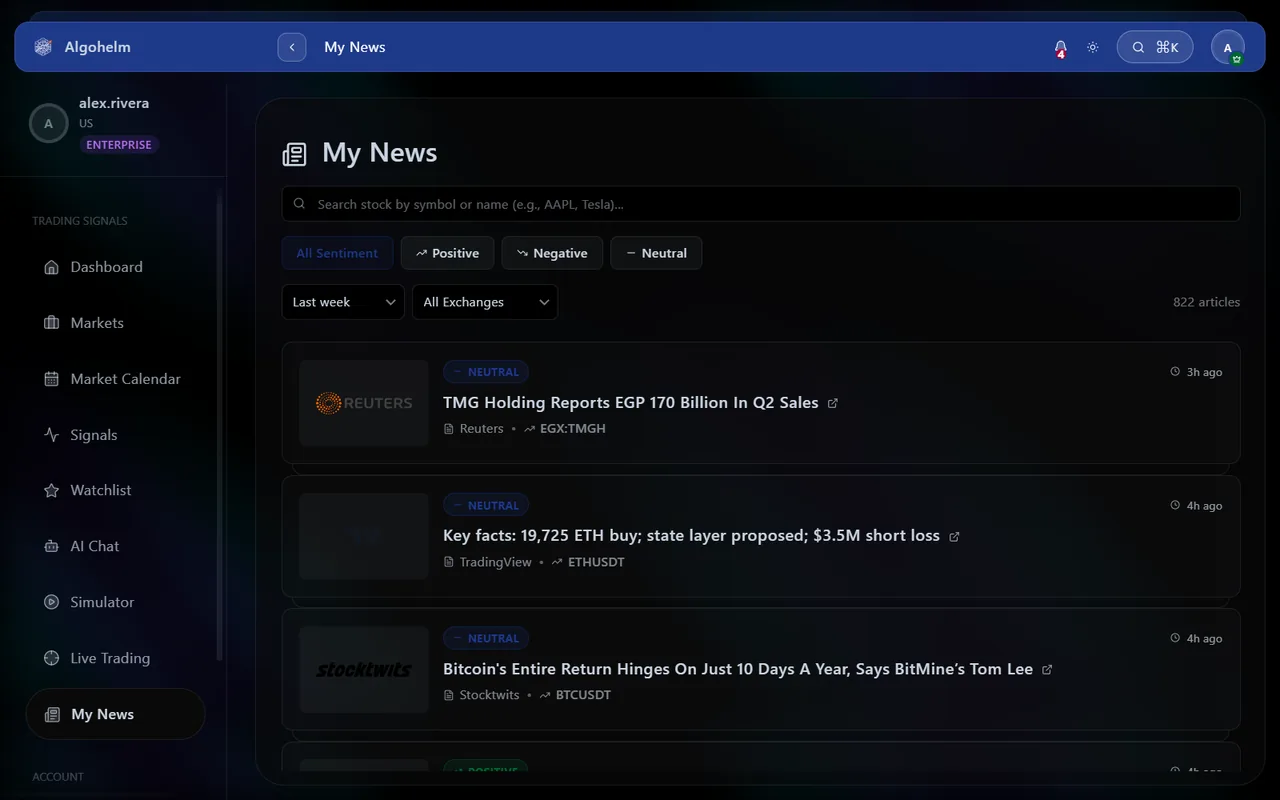Click NEUTRAL badge on Bitcoin article
The height and width of the screenshot is (800, 1280).
(x=486, y=638)
